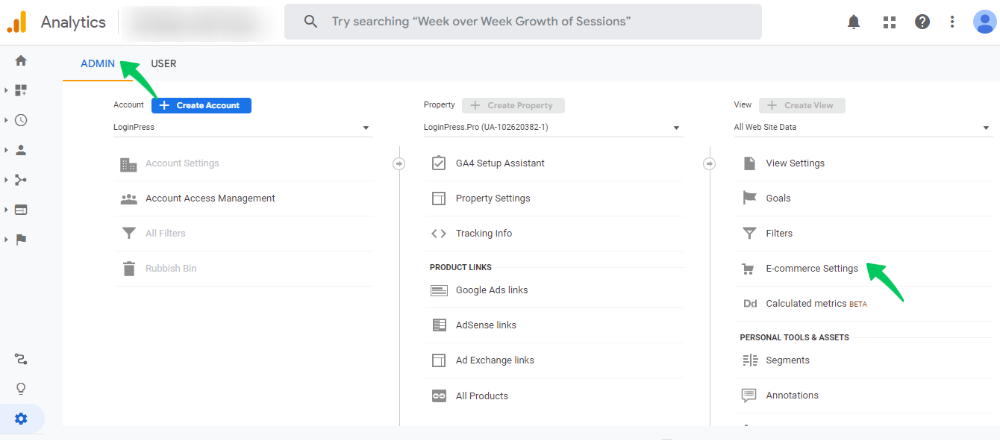This screenshot has height=440, width=1000.
Task: Switch to the USER tab
Action: [163, 64]
